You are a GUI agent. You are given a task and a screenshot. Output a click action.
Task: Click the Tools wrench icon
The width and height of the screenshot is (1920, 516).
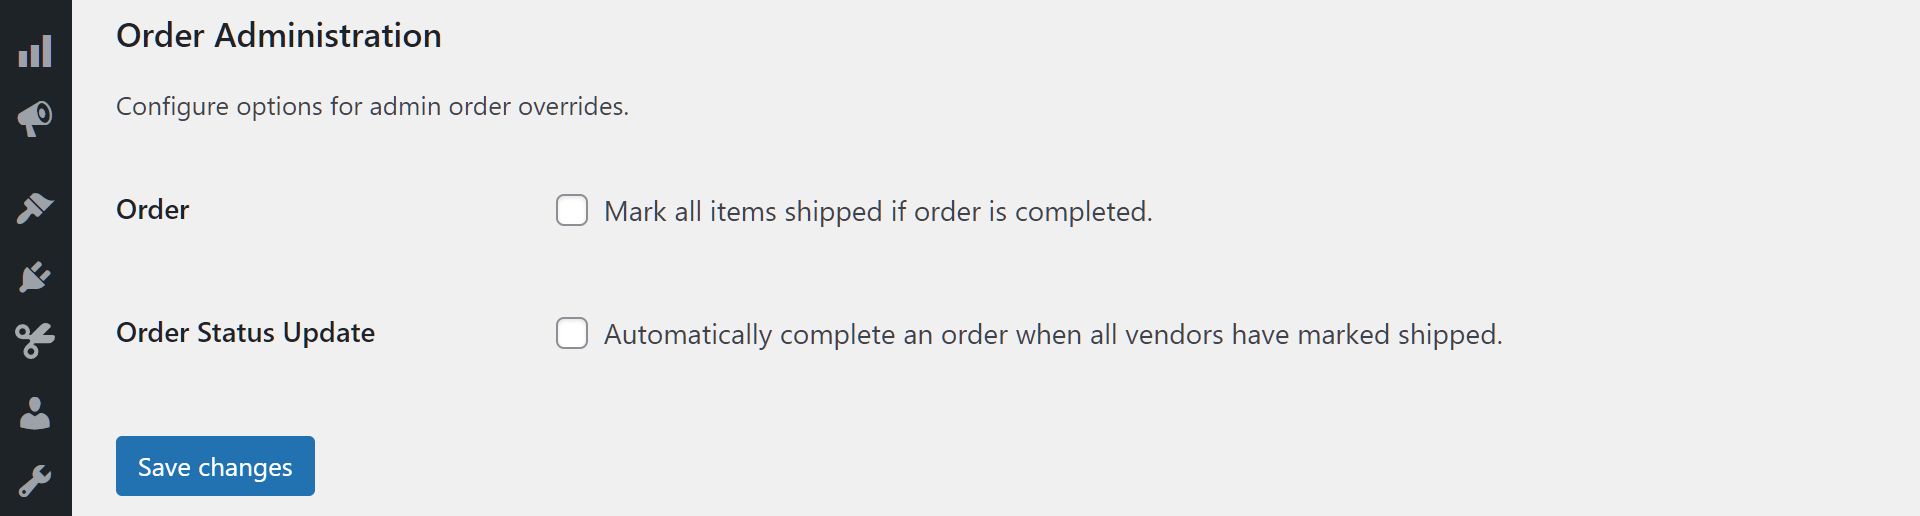pyautogui.click(x=35, y=481)
